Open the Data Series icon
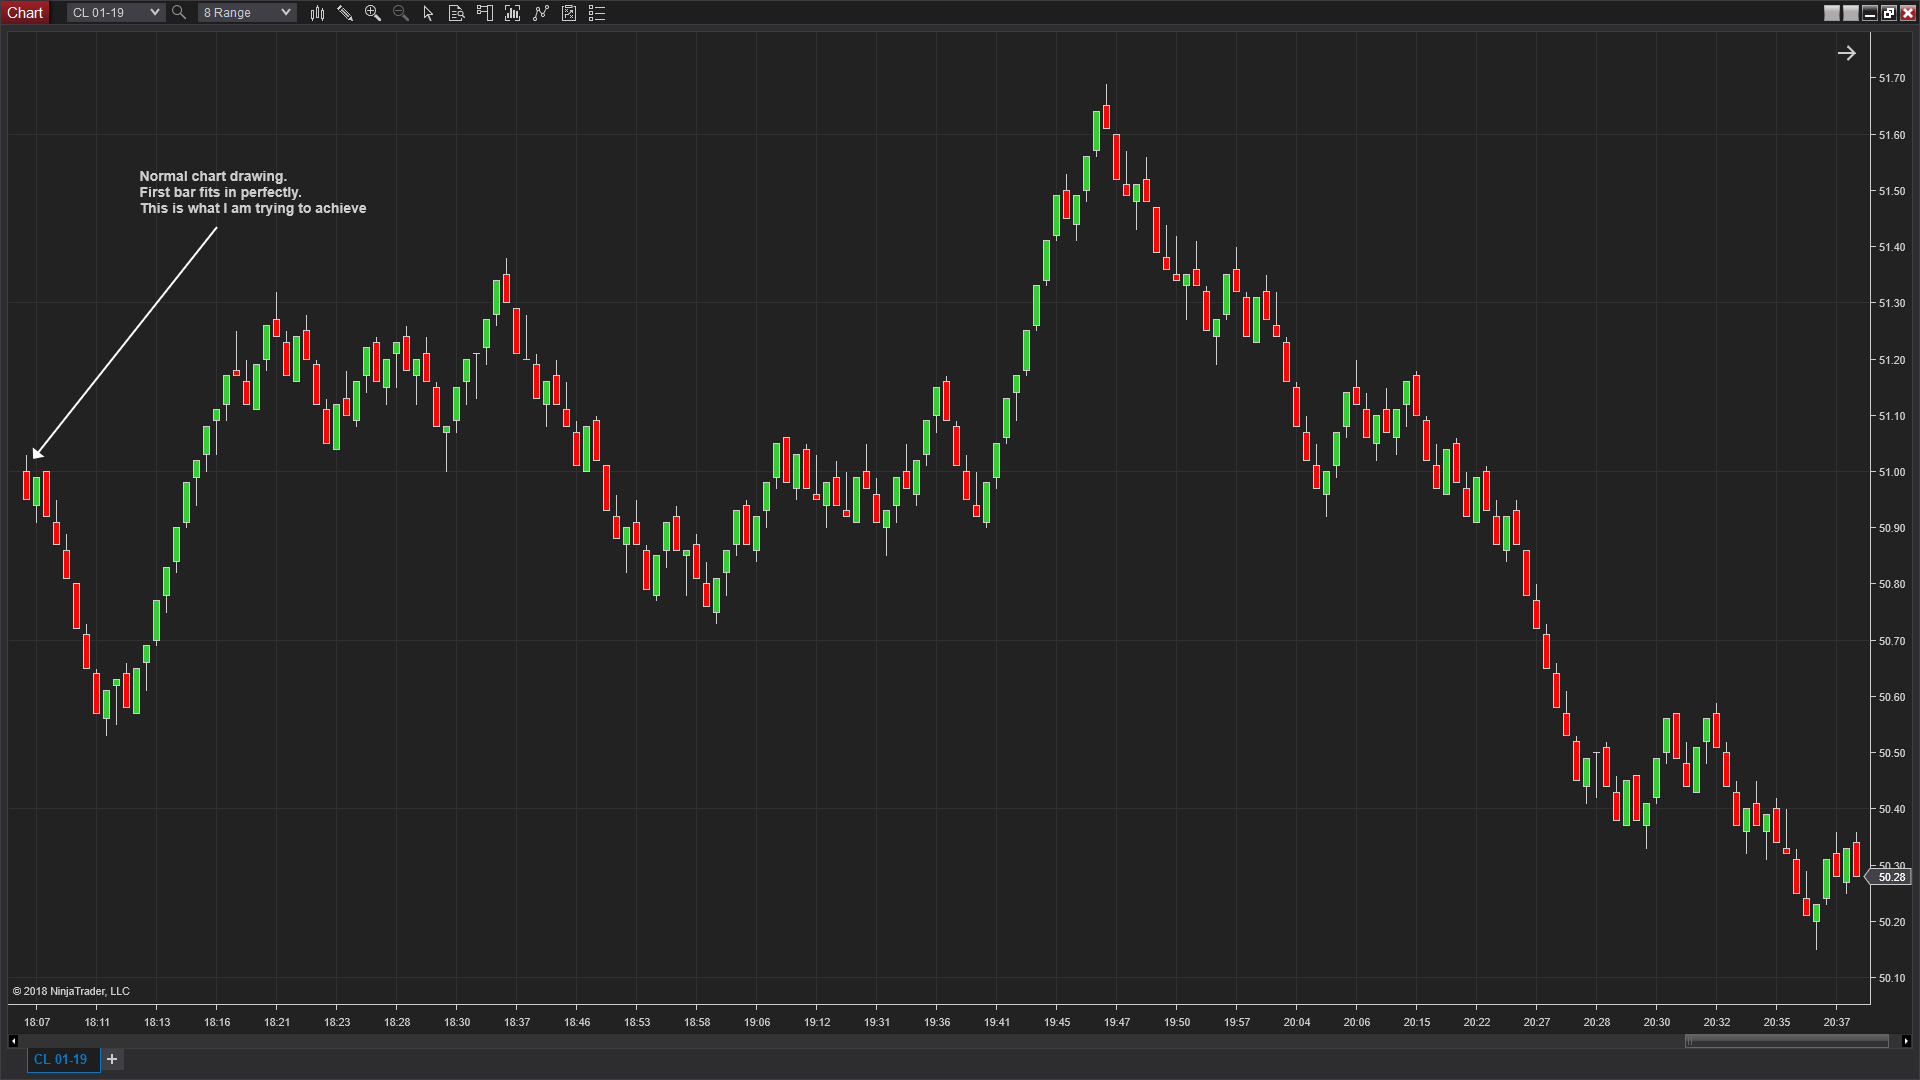The height and width of the screenshot is (1080, 1920). pos(457,13)
